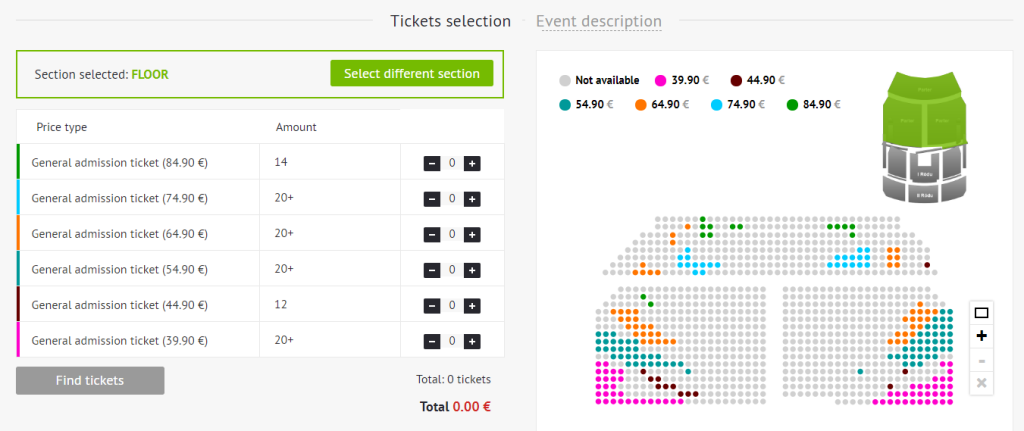
Task: Add one 39.90 € ticket using plus
Action: click(472, 341)
